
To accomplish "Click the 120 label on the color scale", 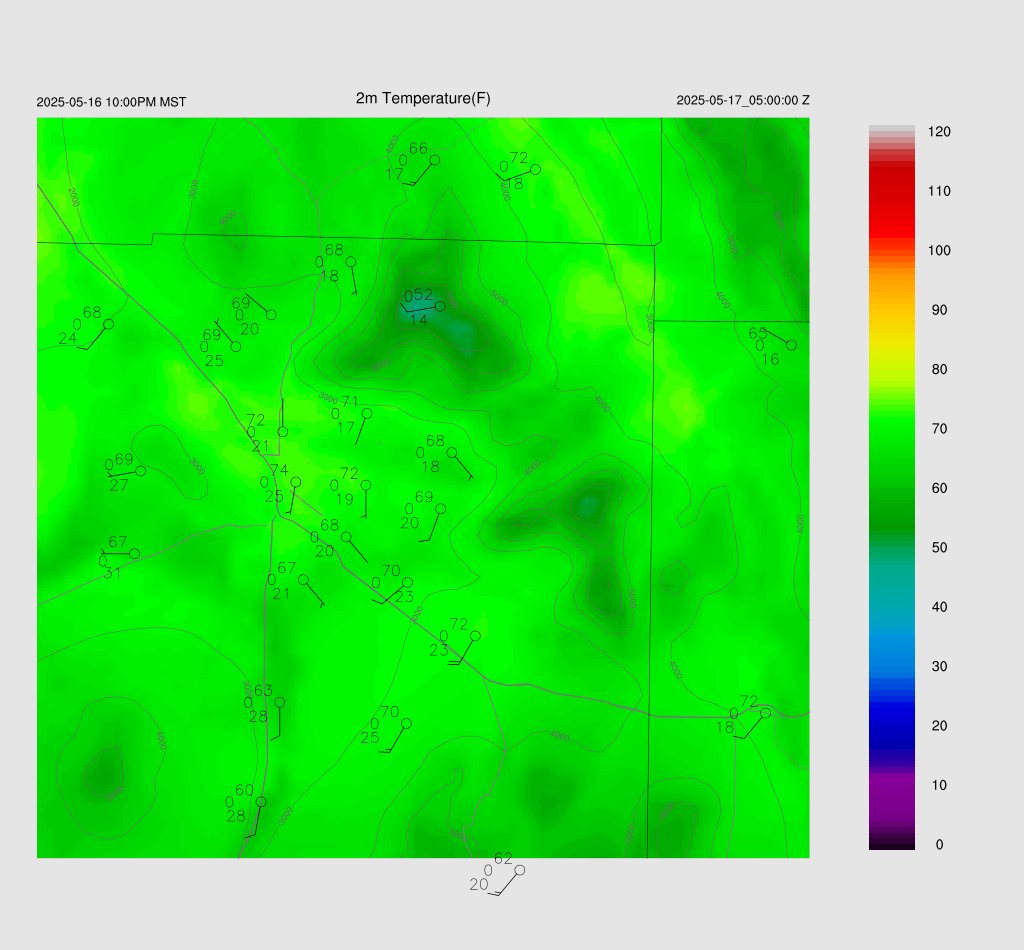I will [939, 132].
